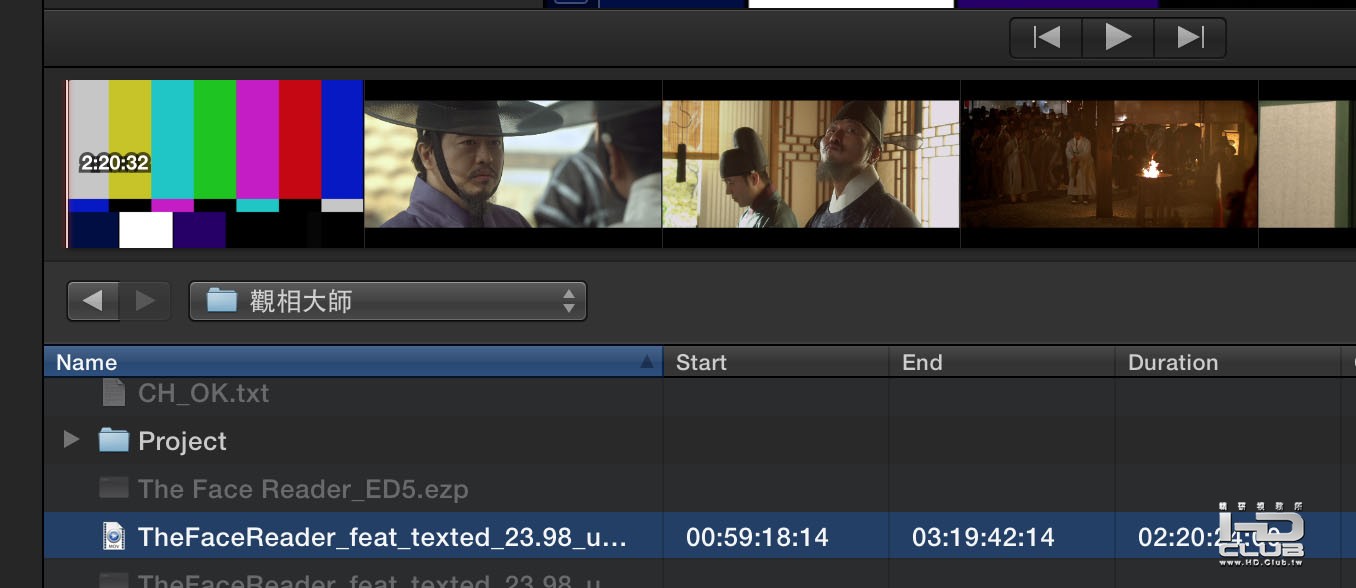Go to next clip in viewer

[1190, 37]
